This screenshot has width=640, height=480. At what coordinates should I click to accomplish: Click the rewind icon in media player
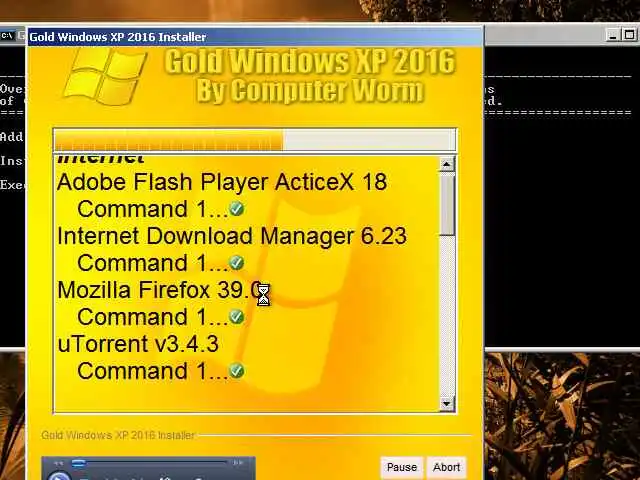click(59, 463)
